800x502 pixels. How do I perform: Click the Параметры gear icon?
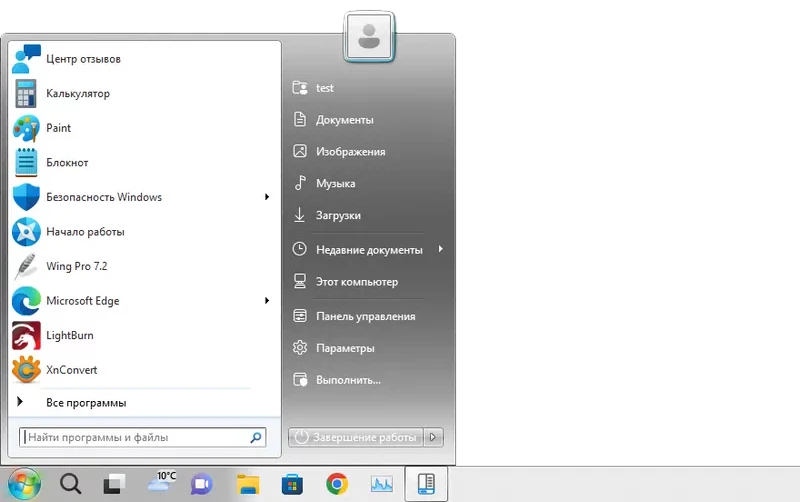click(300, 348)
